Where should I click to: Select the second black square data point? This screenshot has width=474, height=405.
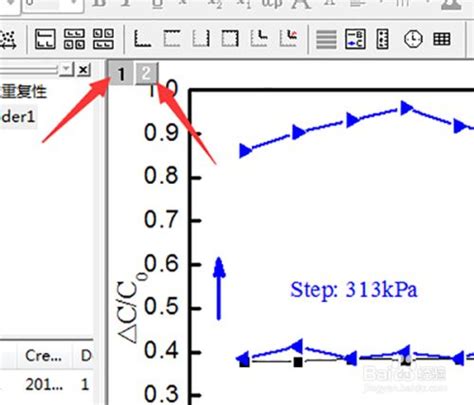point(298,362)
